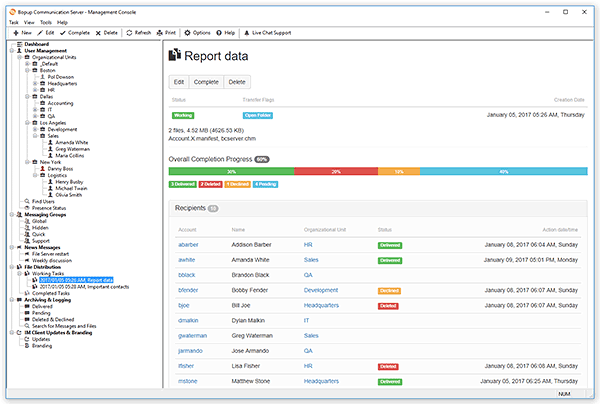Expand the Headquarters unit under Boston
Screen dimensions: 600x404
click(x=35, y=83)
